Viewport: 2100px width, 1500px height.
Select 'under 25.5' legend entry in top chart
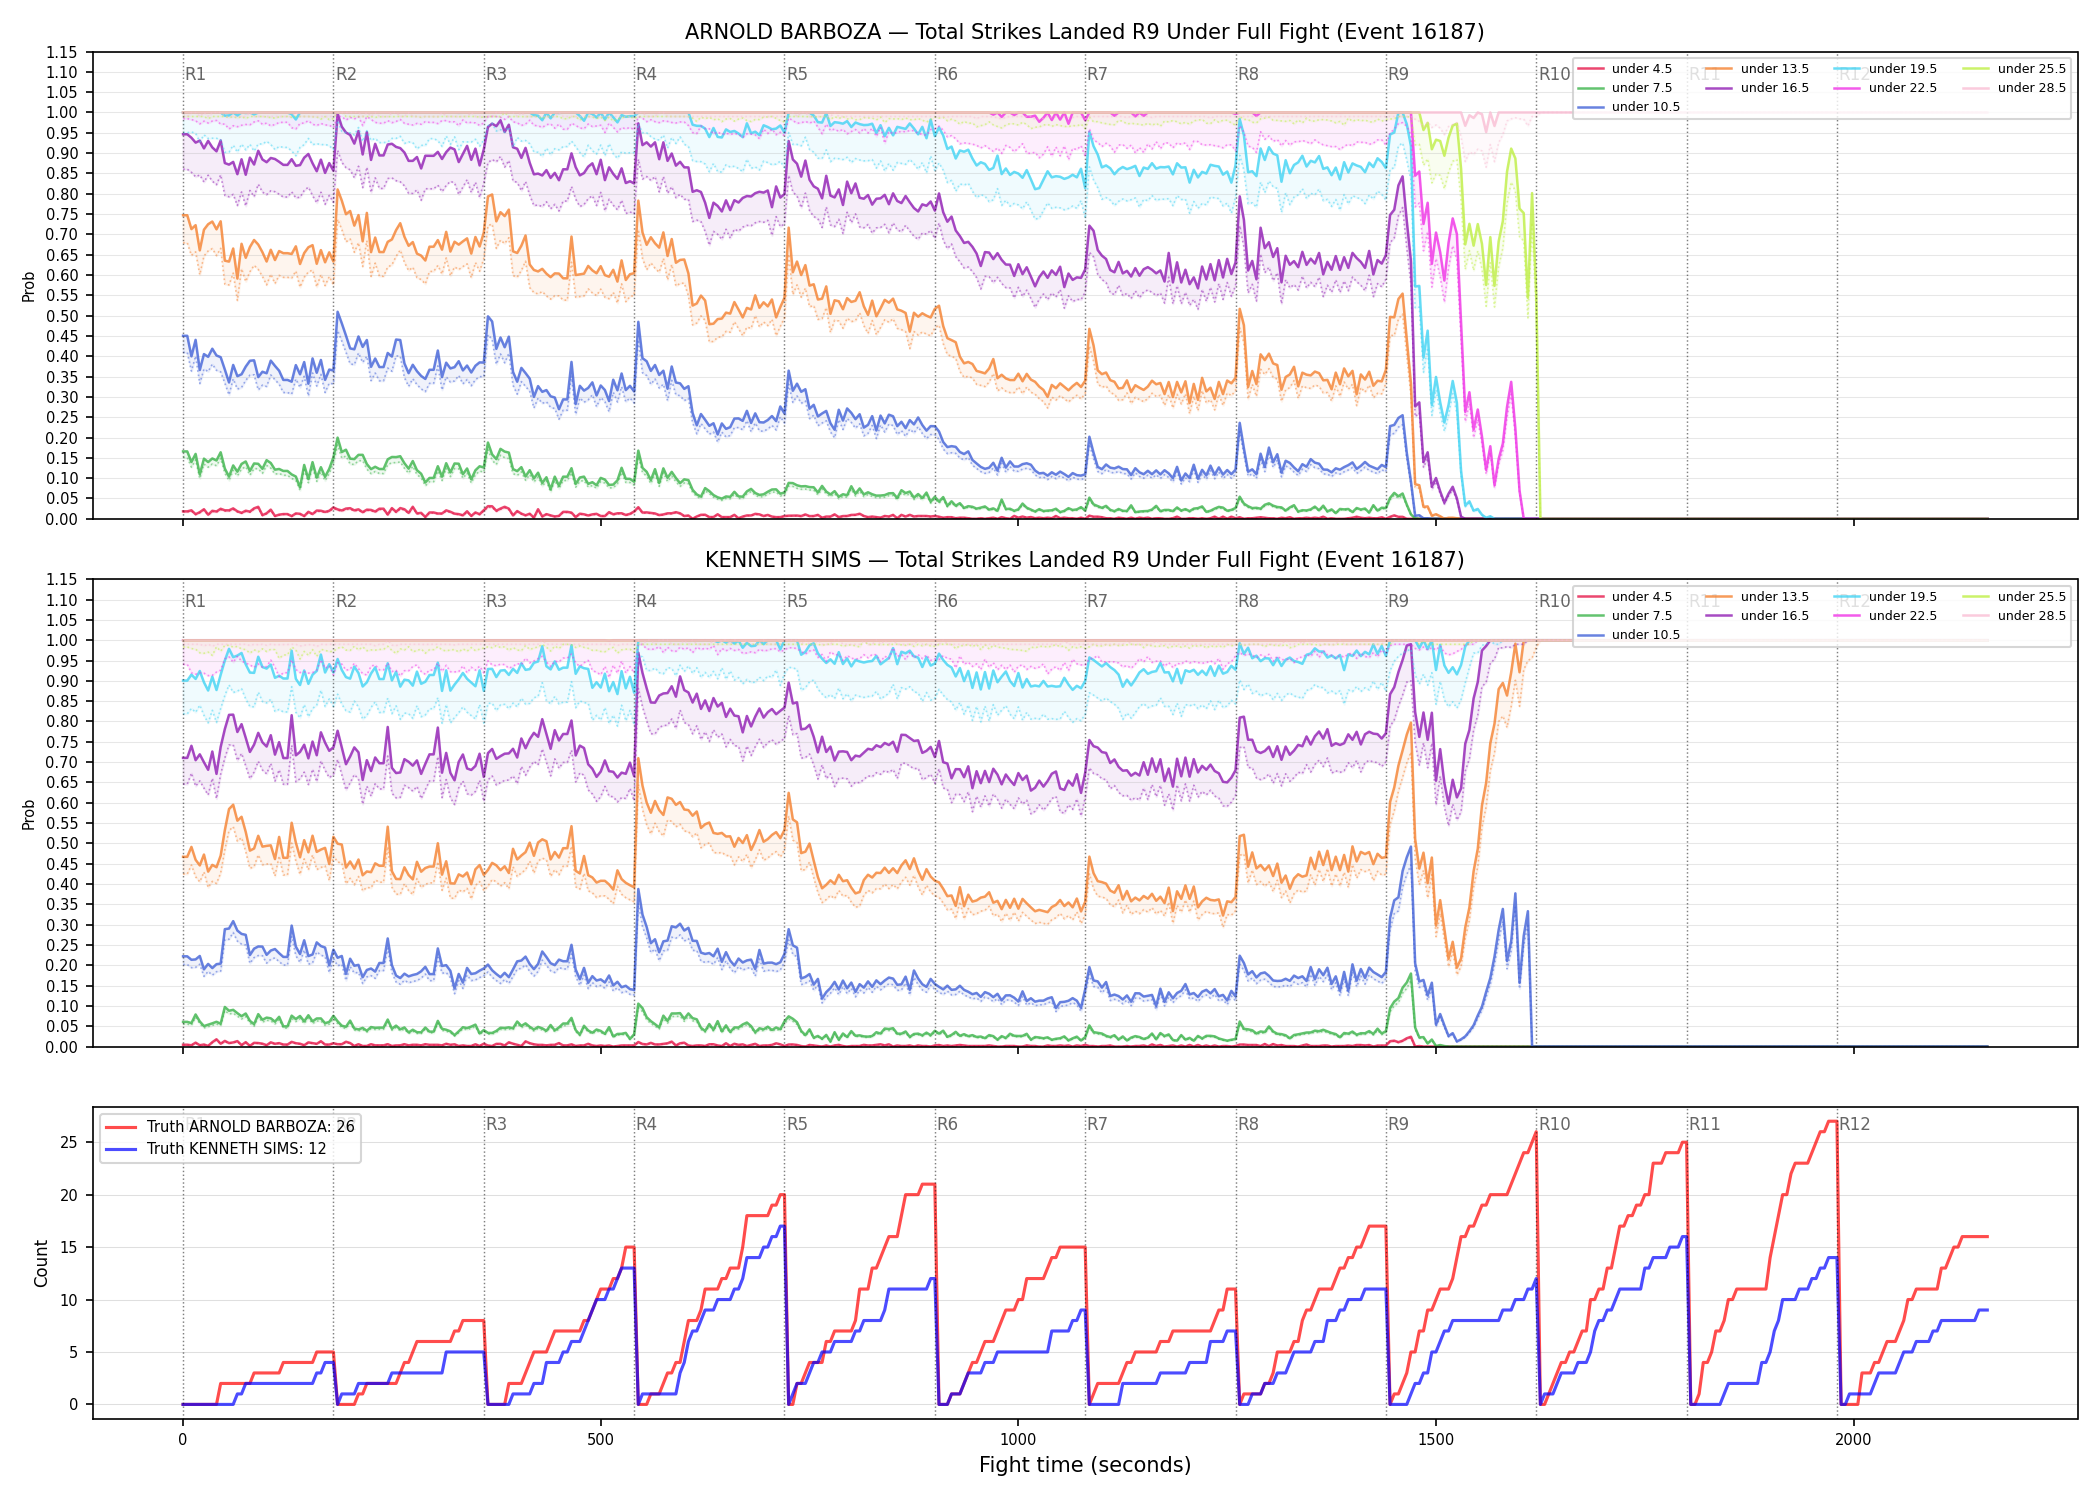[x=2014, y=69]
